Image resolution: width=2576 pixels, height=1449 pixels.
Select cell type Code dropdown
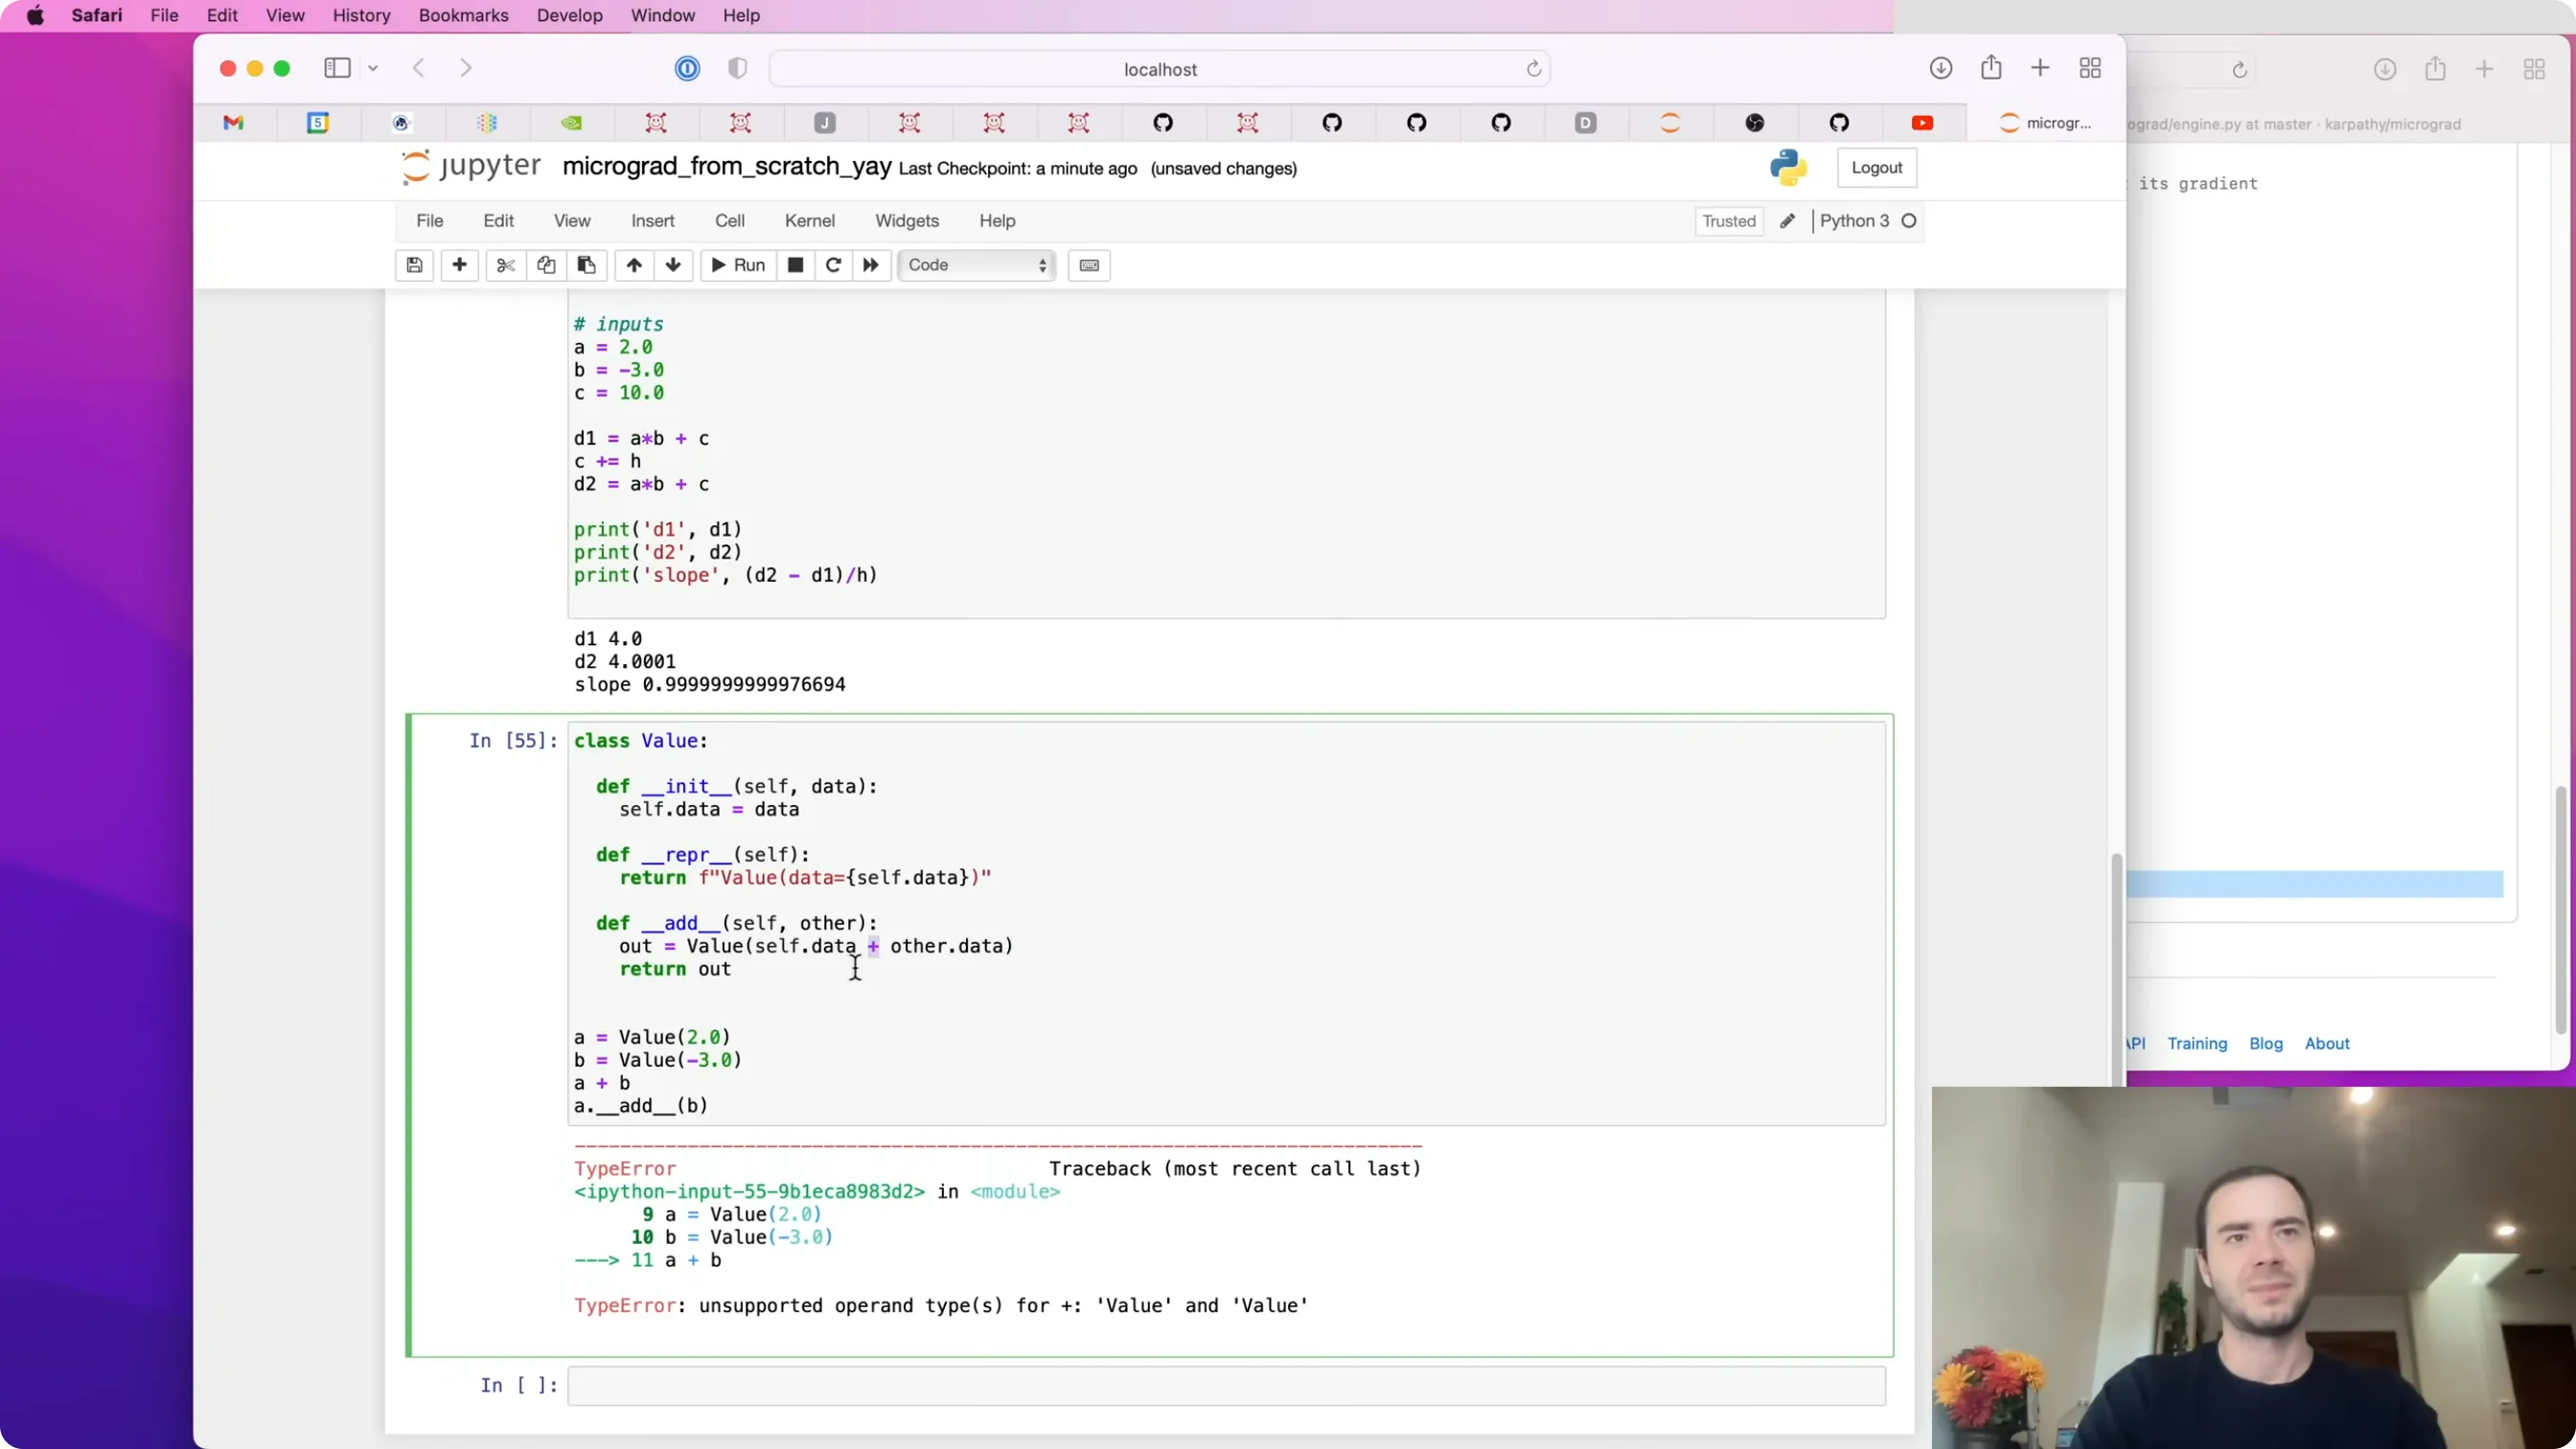[x=977, y=265]
